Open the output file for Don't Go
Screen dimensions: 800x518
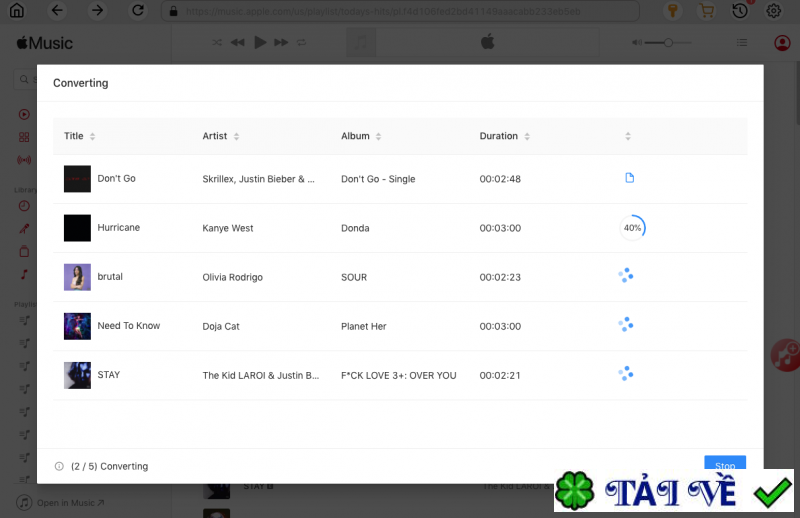point(630,178)
